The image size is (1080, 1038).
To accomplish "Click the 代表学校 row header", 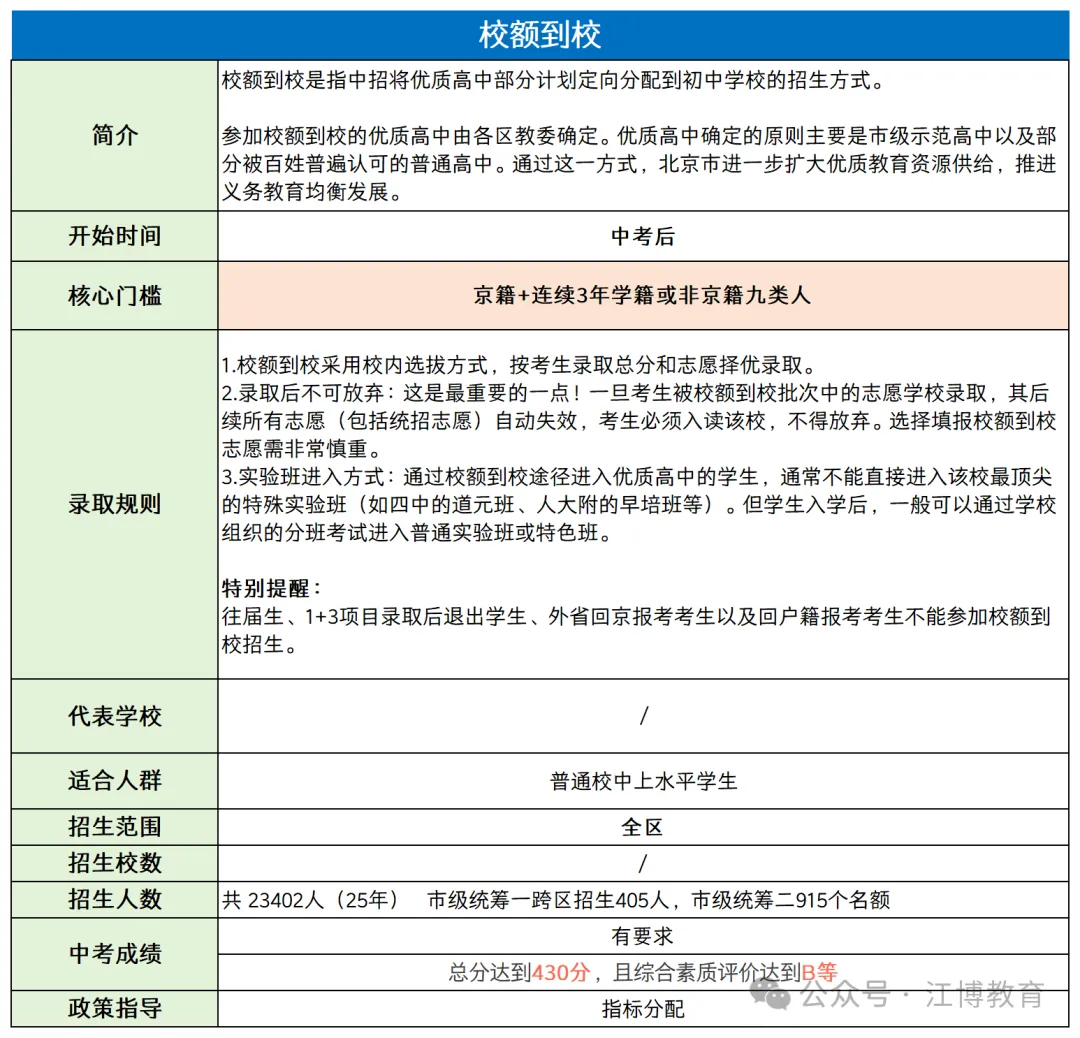I will coord(113,715).
